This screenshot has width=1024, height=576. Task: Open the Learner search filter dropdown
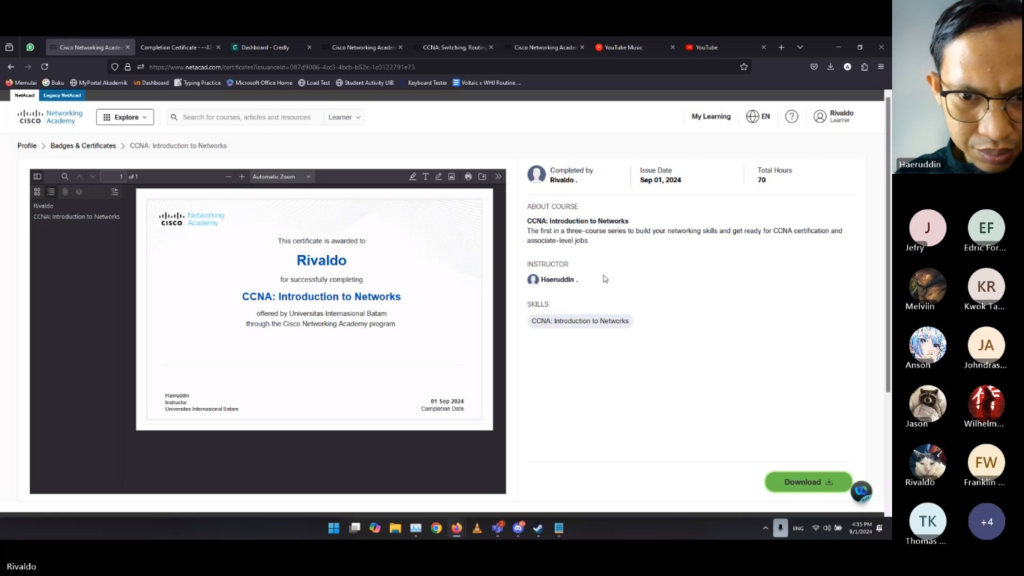tap(344, 117)
